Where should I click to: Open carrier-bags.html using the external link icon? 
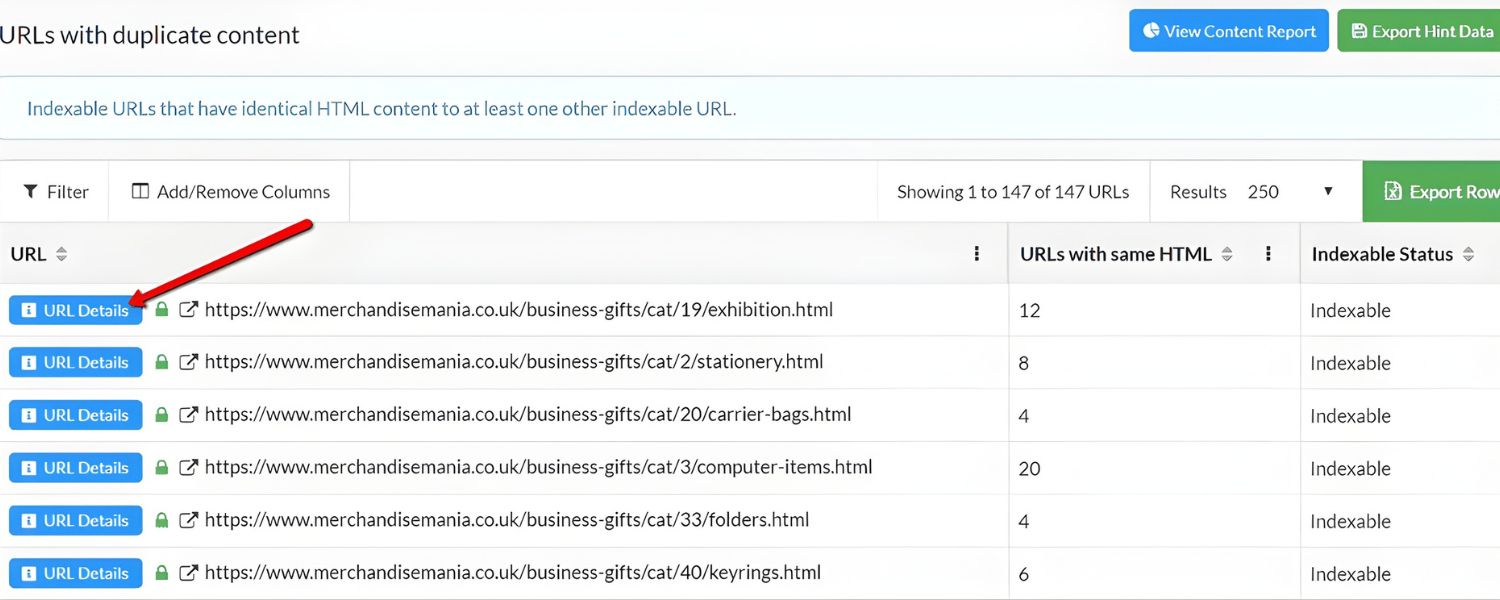188,415
